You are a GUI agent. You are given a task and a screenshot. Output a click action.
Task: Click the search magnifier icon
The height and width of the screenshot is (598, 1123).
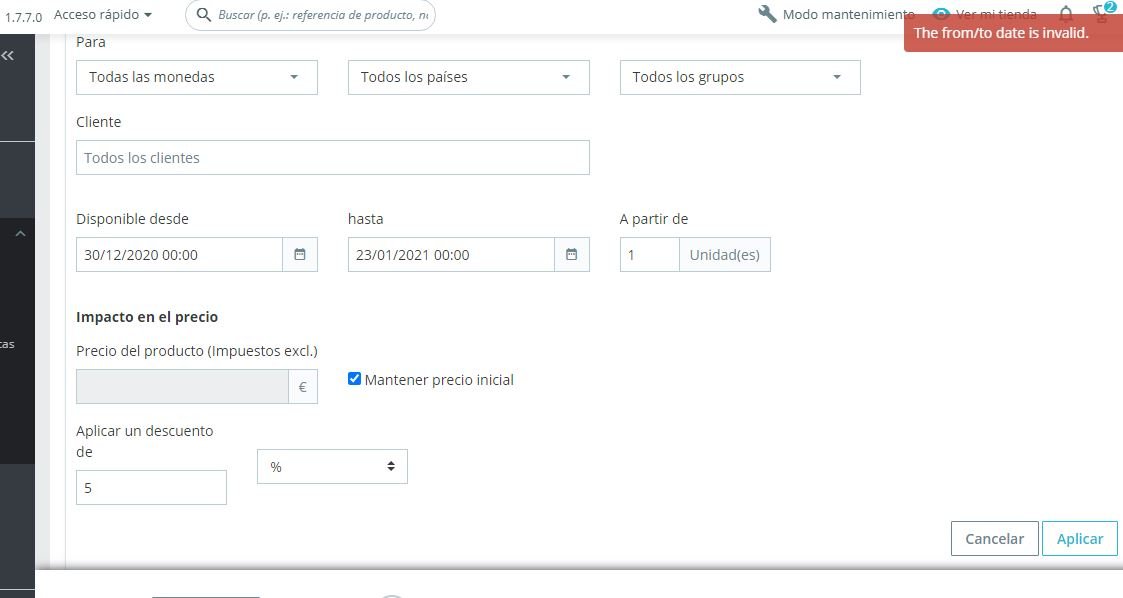[203, 14]
